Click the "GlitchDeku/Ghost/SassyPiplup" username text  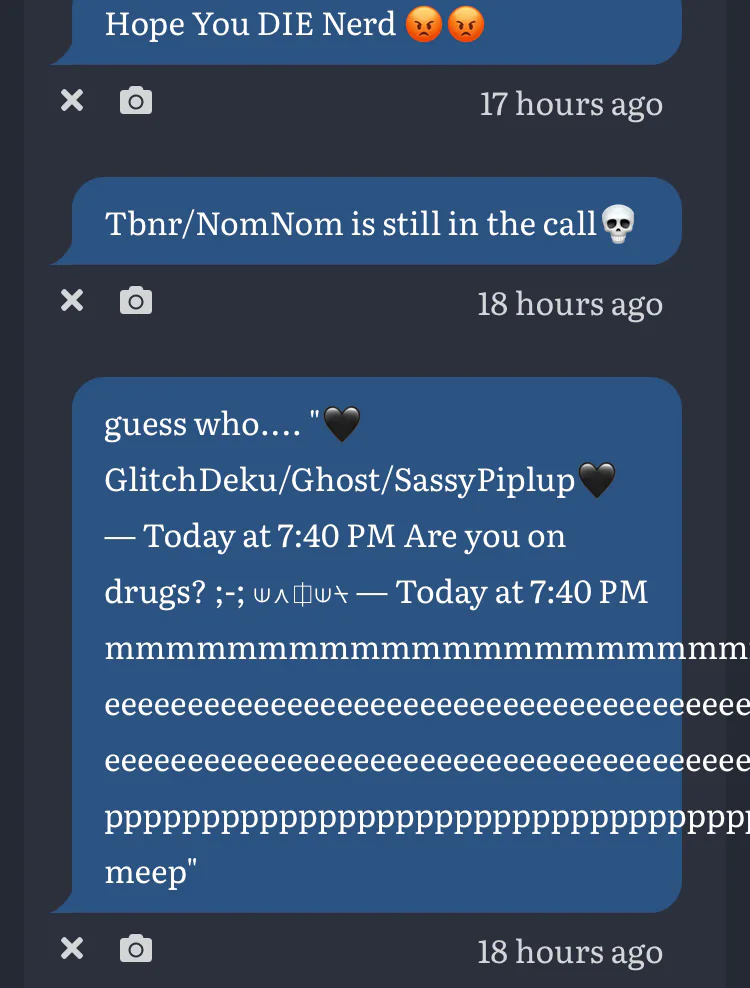(340, 480)
